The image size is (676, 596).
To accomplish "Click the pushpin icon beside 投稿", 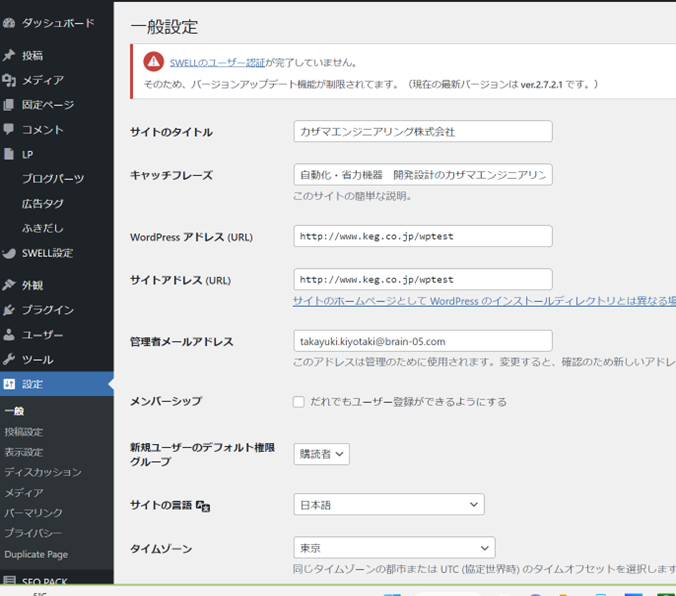I will (10, 56).
